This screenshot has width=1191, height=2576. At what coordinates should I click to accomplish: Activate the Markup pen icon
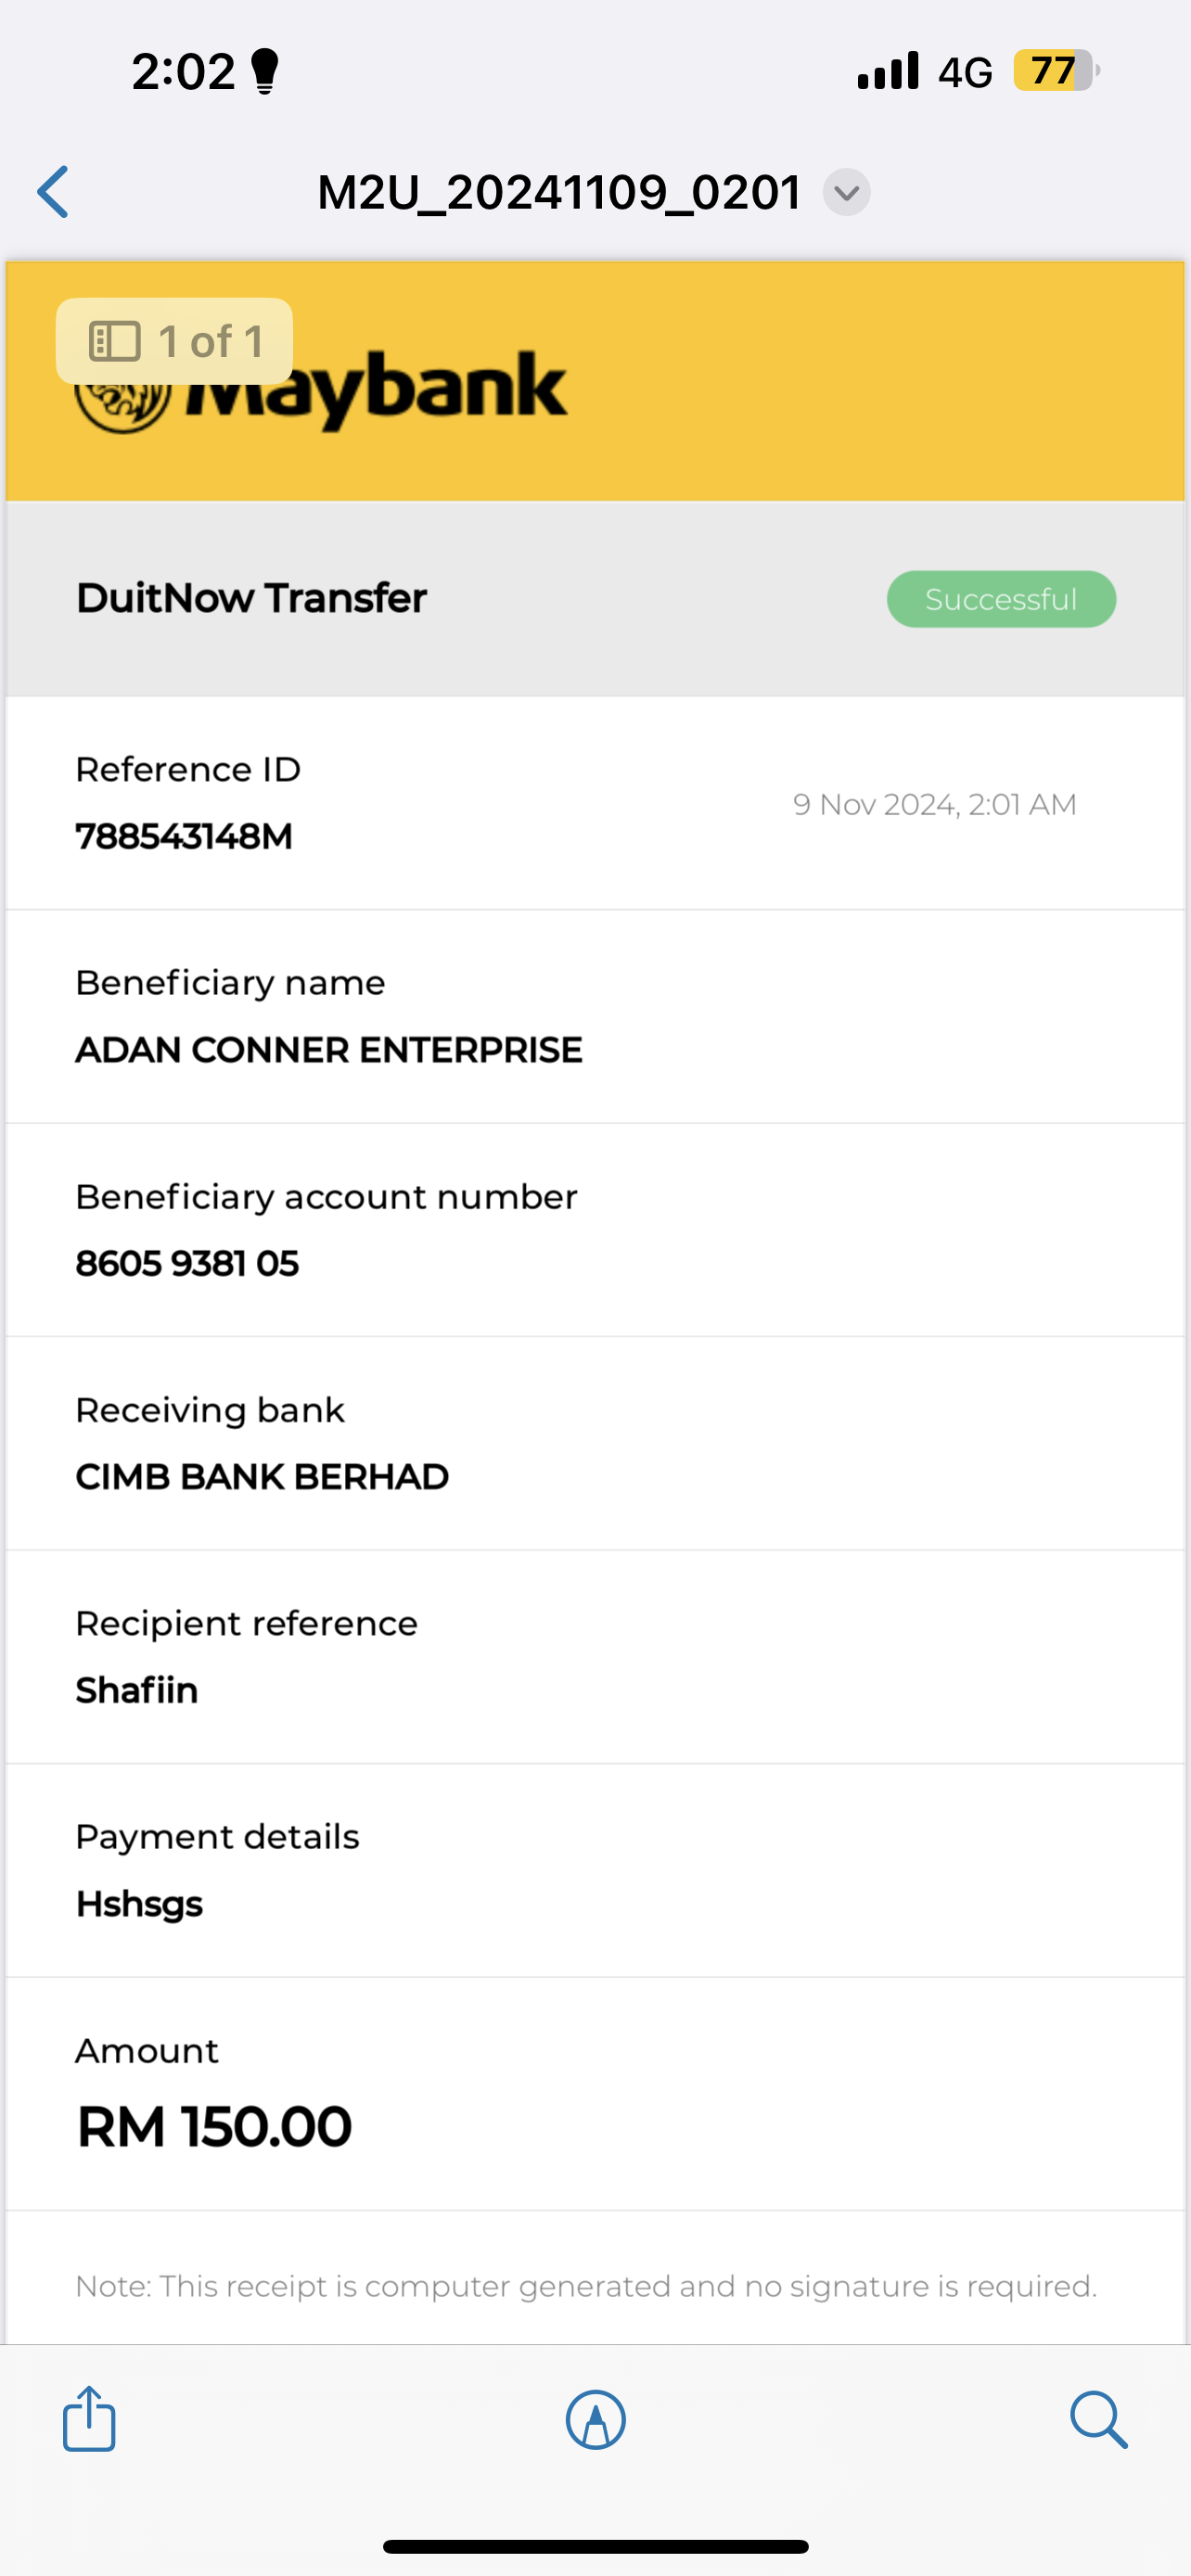point(596,2420)
